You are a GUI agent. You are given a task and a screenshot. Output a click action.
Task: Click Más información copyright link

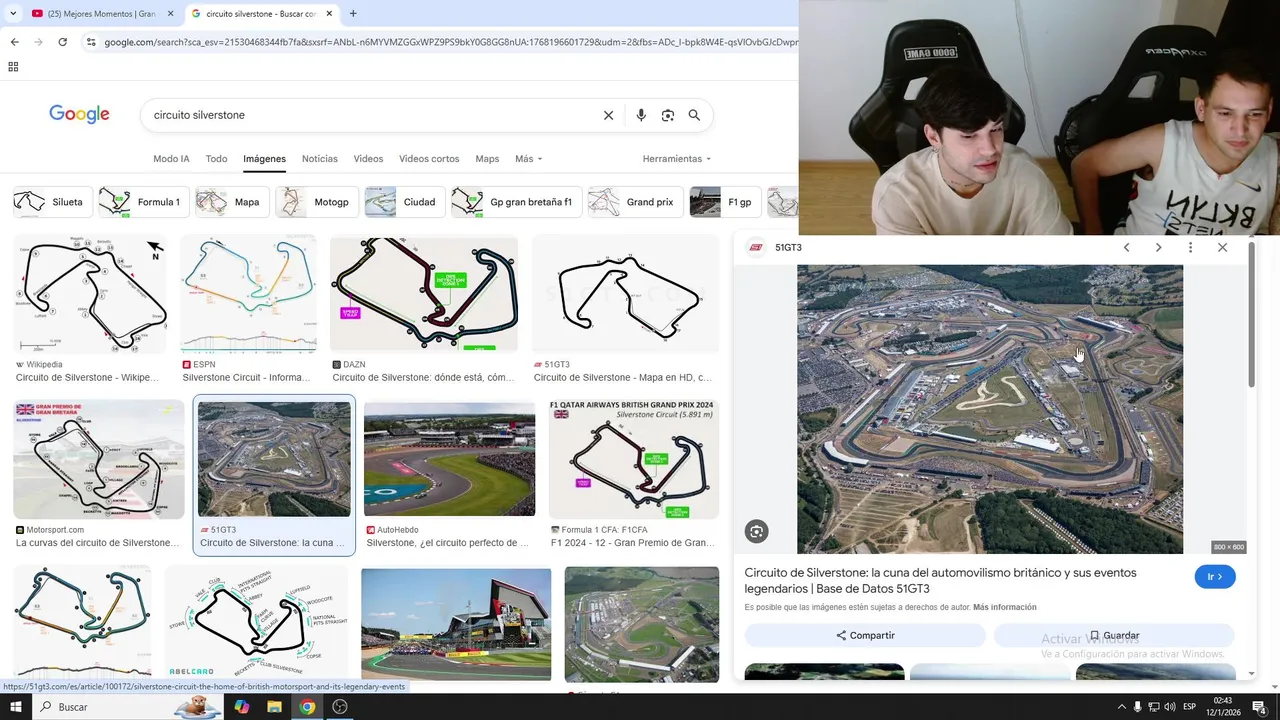pos(1004,607)
